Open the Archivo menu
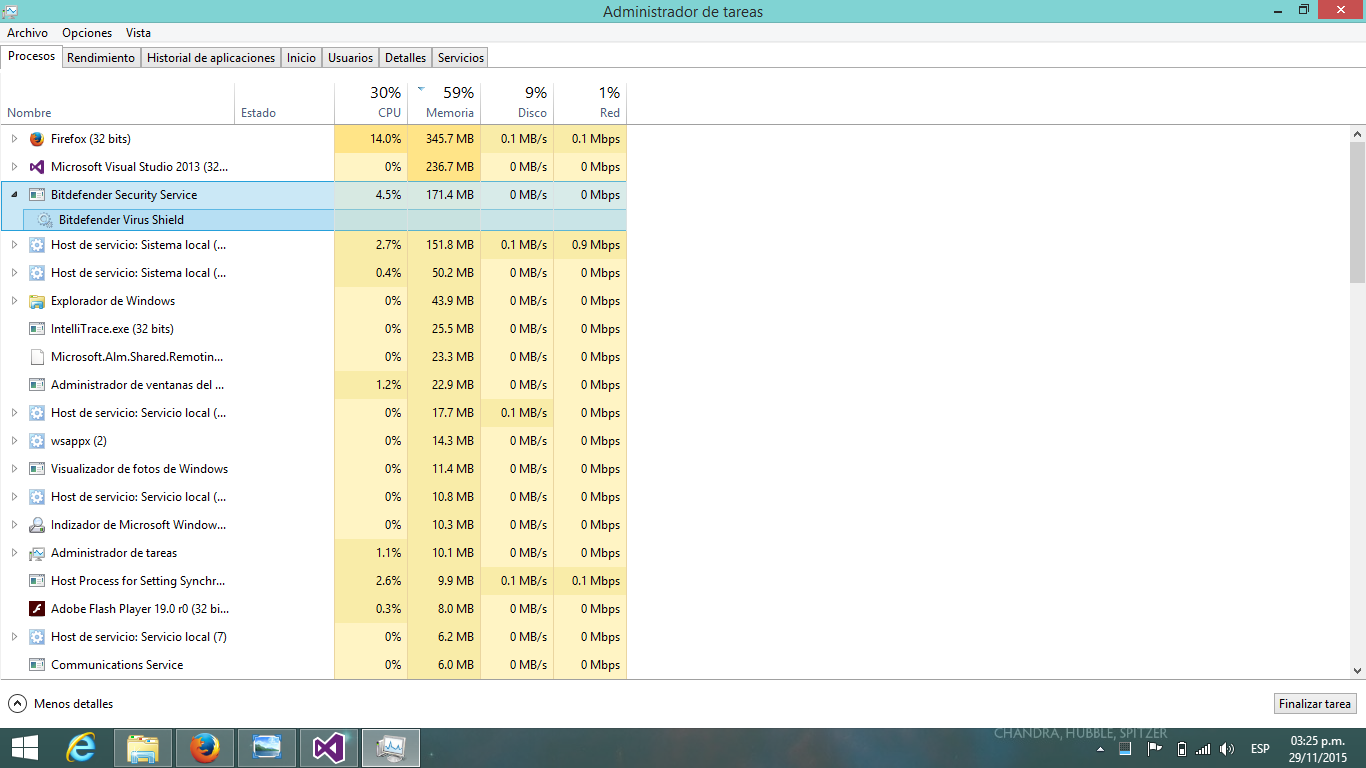 [27, 33]
